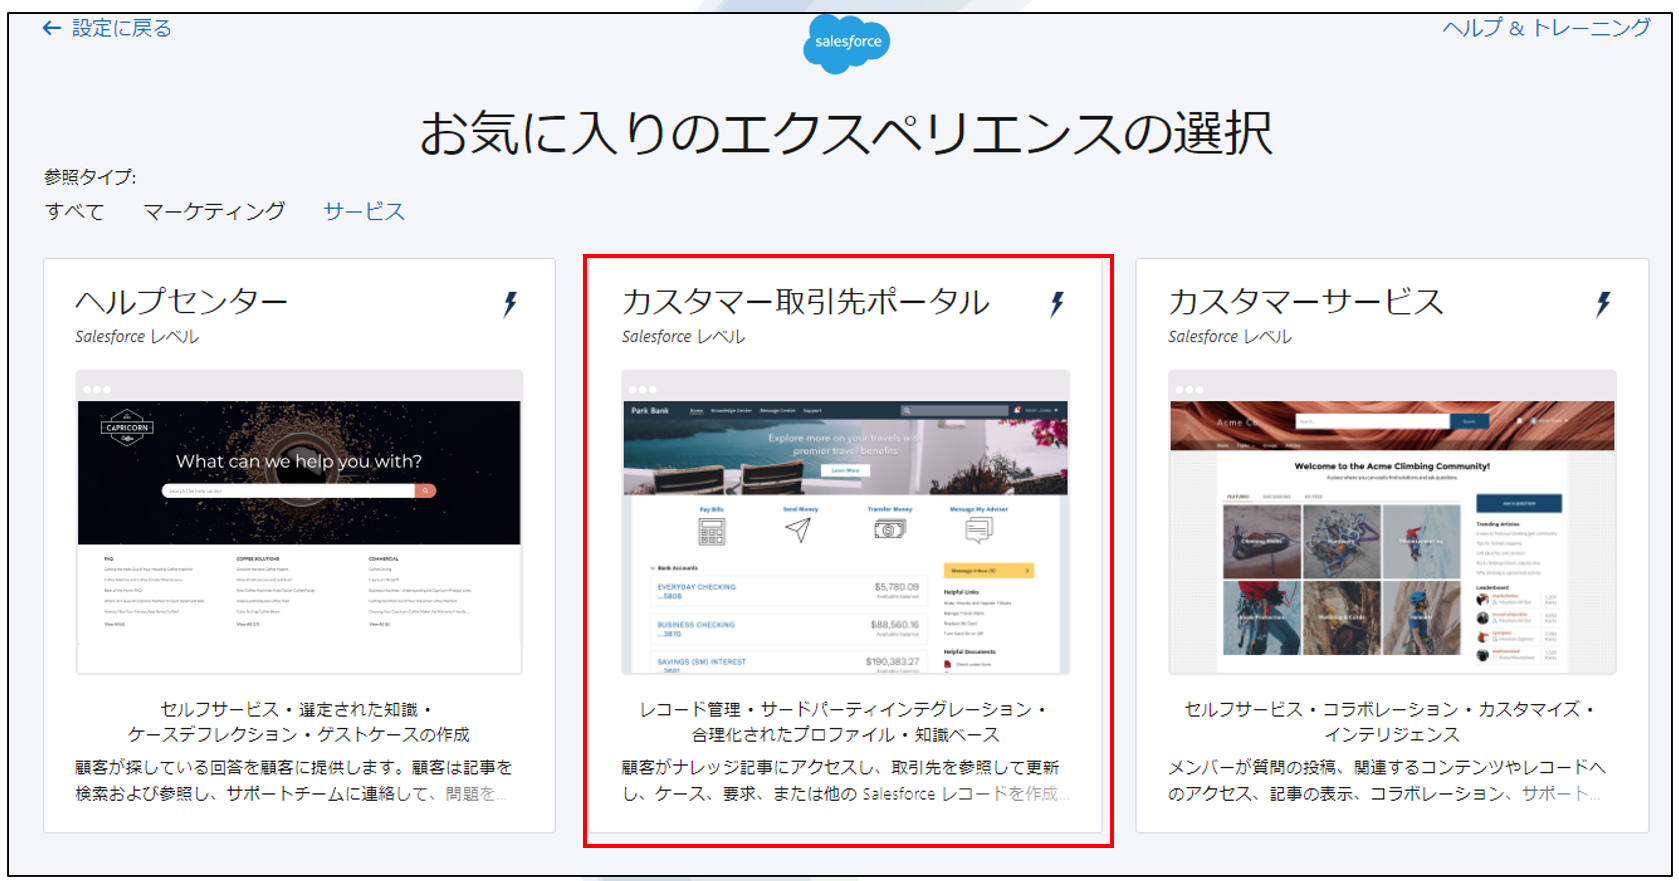This screenshot has height=881, width=1679.
Task: Switch to the マーケティング filter tab
Action: (214, 212)
